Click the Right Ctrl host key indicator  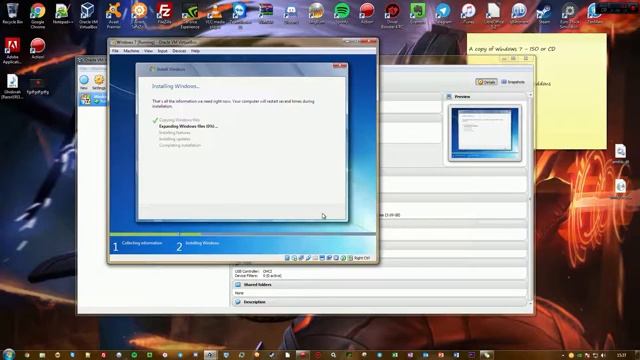tap(362, 258)
